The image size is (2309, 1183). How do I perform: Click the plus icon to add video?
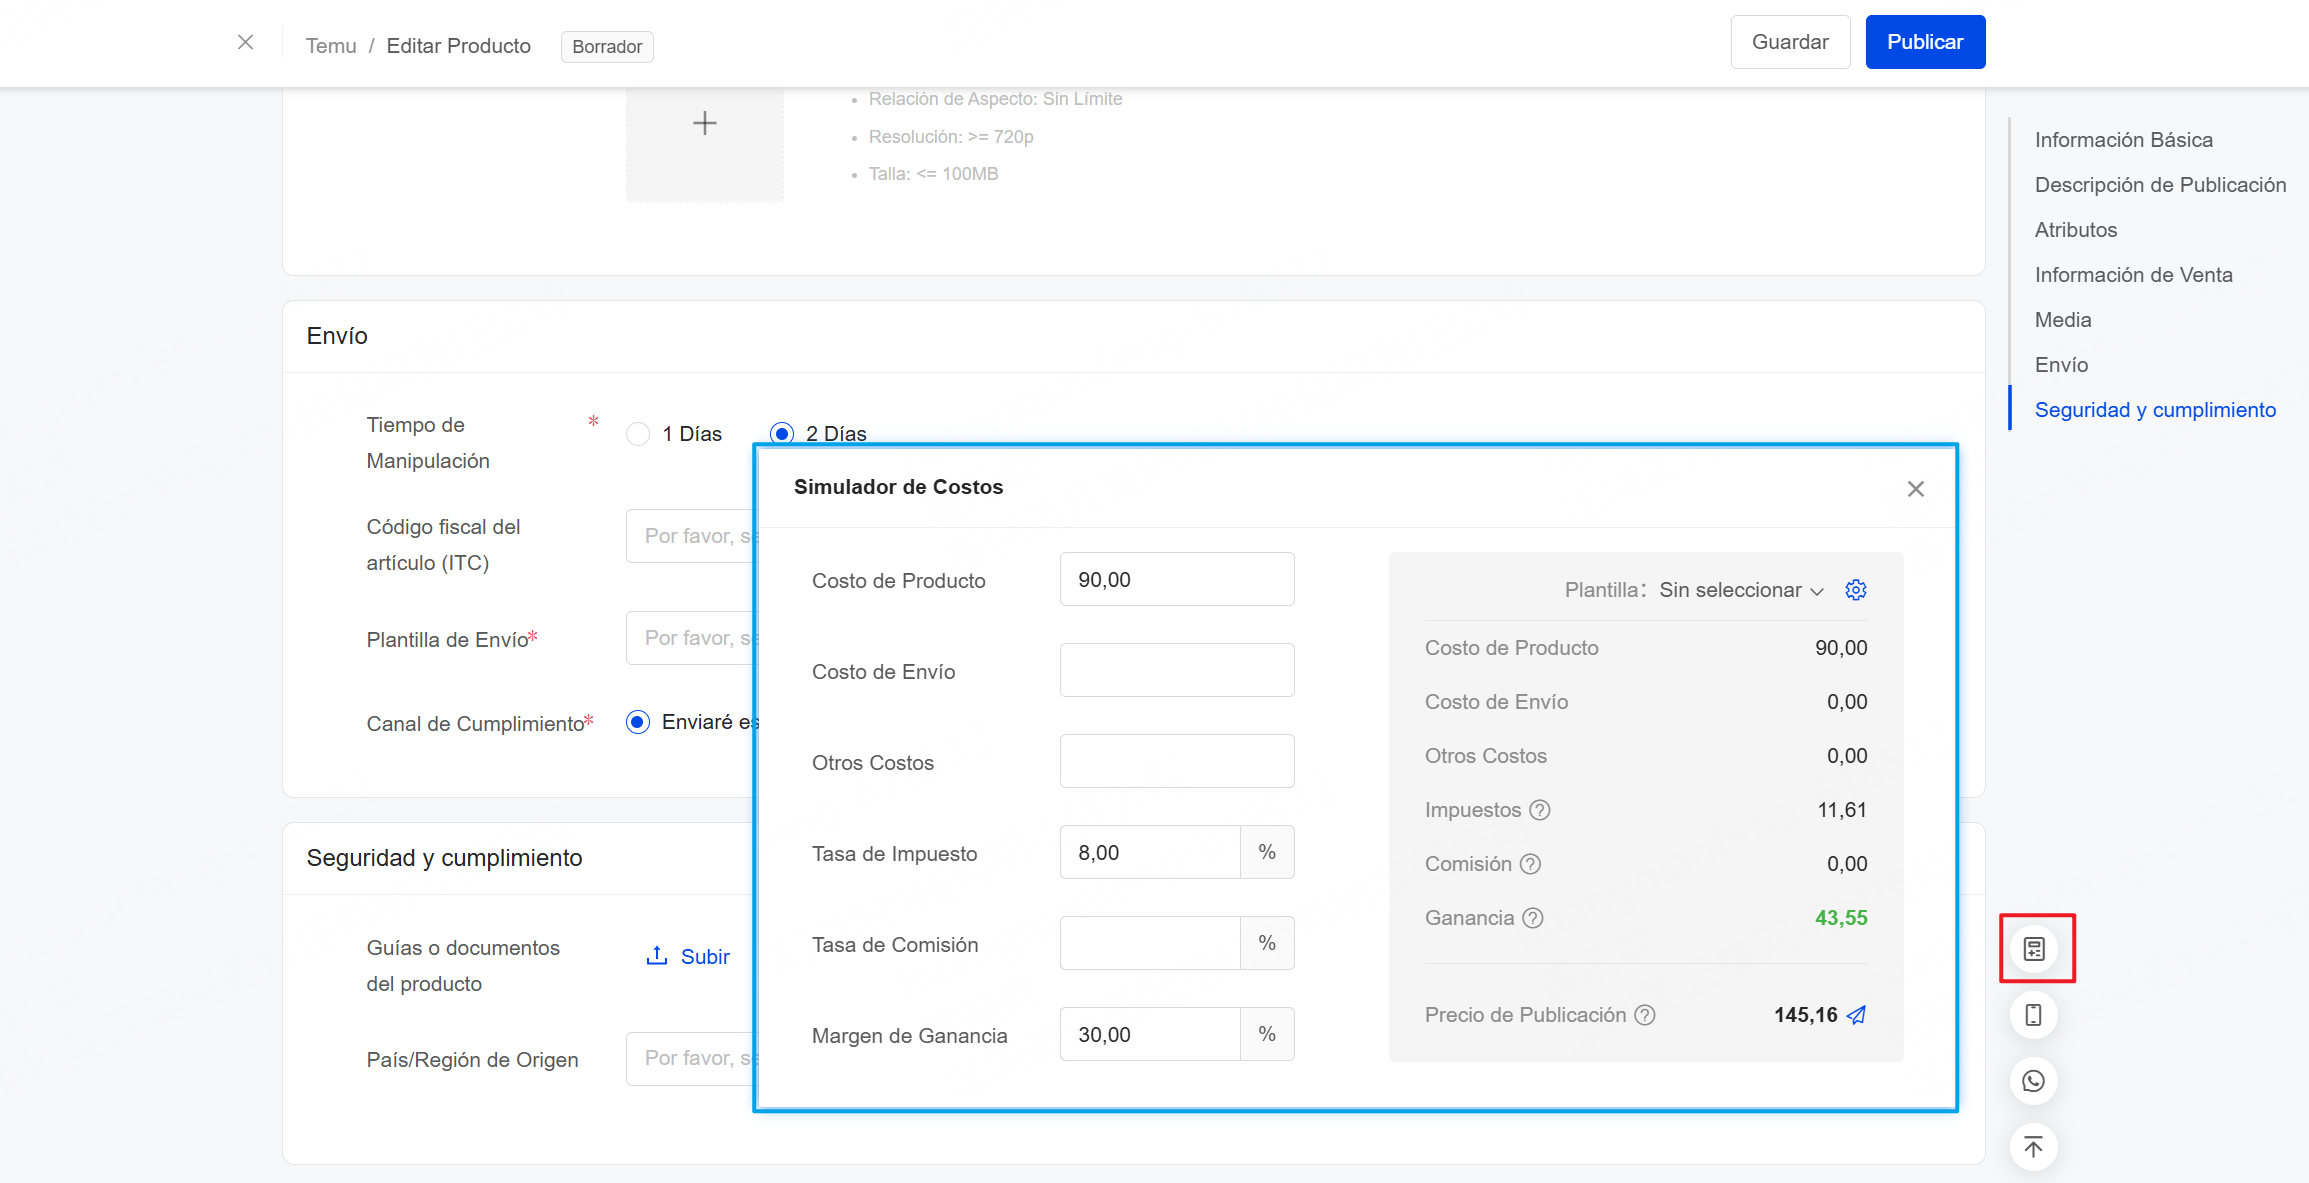[x=705, y=123]
